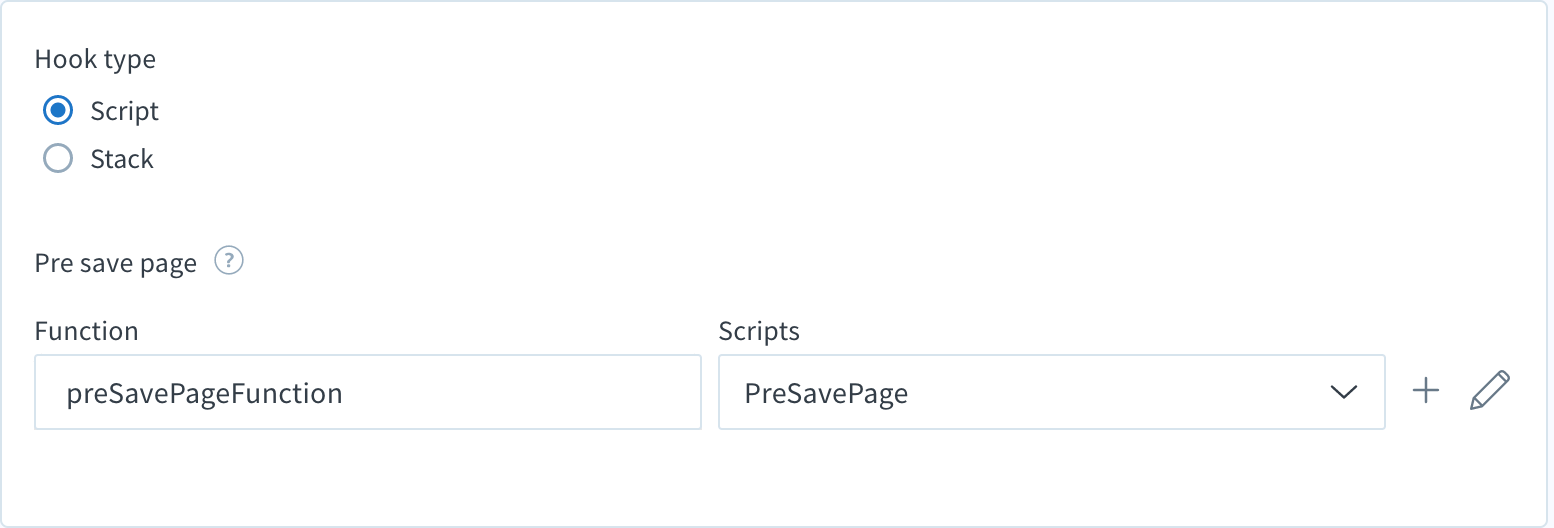Viewport: 1554px width, 528px height.
Task: Open the Scripts combo box
Action: coord(1052,392)
